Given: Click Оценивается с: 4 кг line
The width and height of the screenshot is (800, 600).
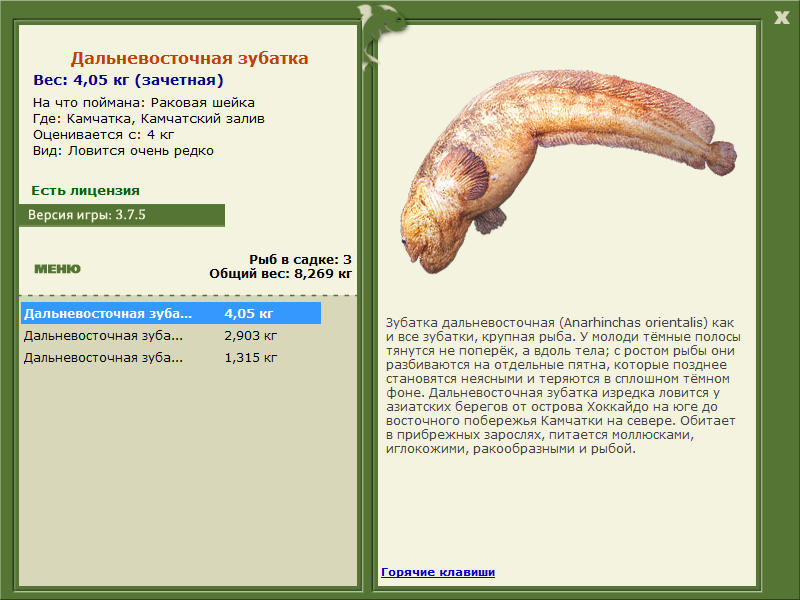Looking at the screenshot, I should point(104,135).
